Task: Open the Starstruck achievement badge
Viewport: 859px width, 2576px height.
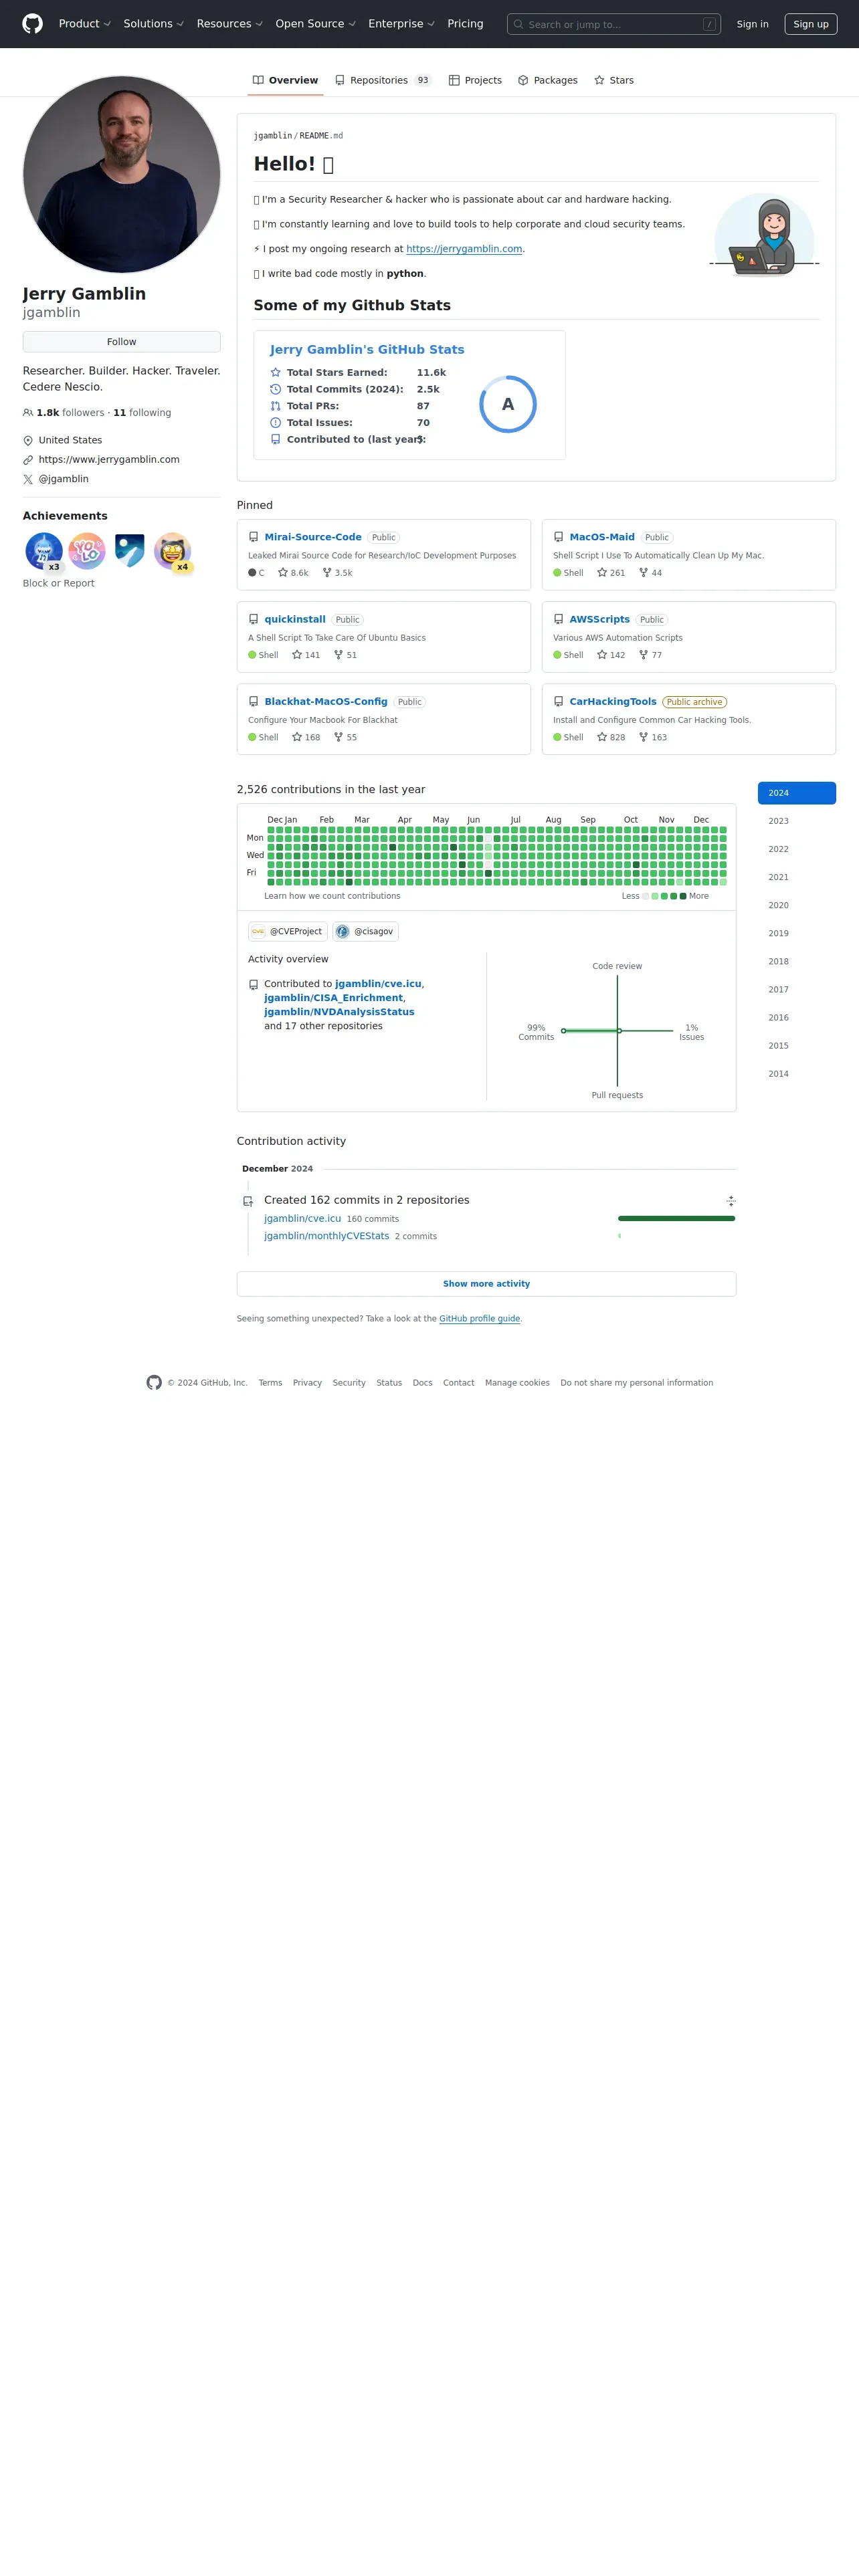Action: (173, 551)
